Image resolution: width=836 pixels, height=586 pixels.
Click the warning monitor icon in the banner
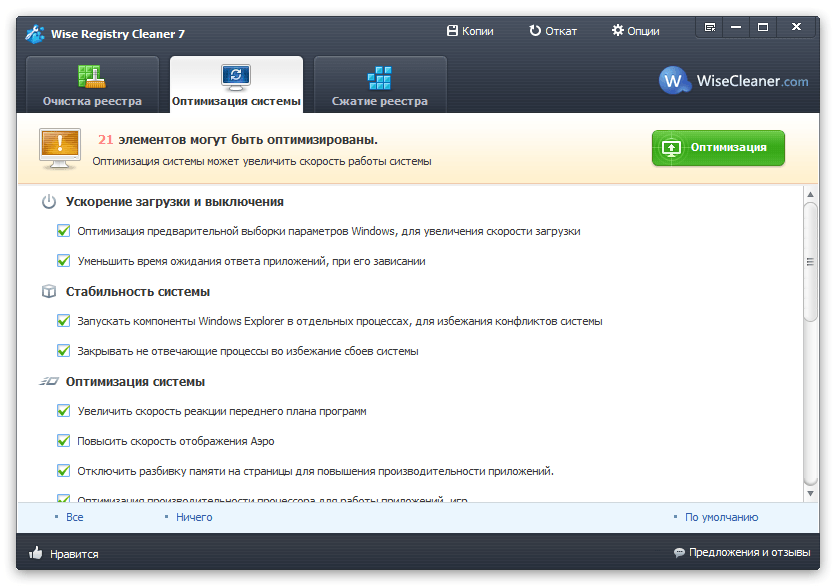60,149
